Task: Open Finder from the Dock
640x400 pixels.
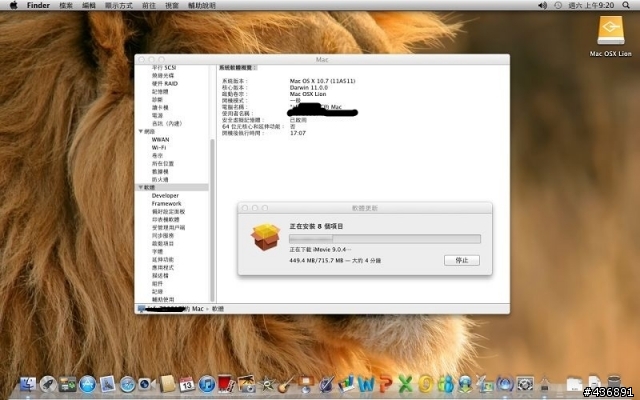Action: (x=28, y=384)
